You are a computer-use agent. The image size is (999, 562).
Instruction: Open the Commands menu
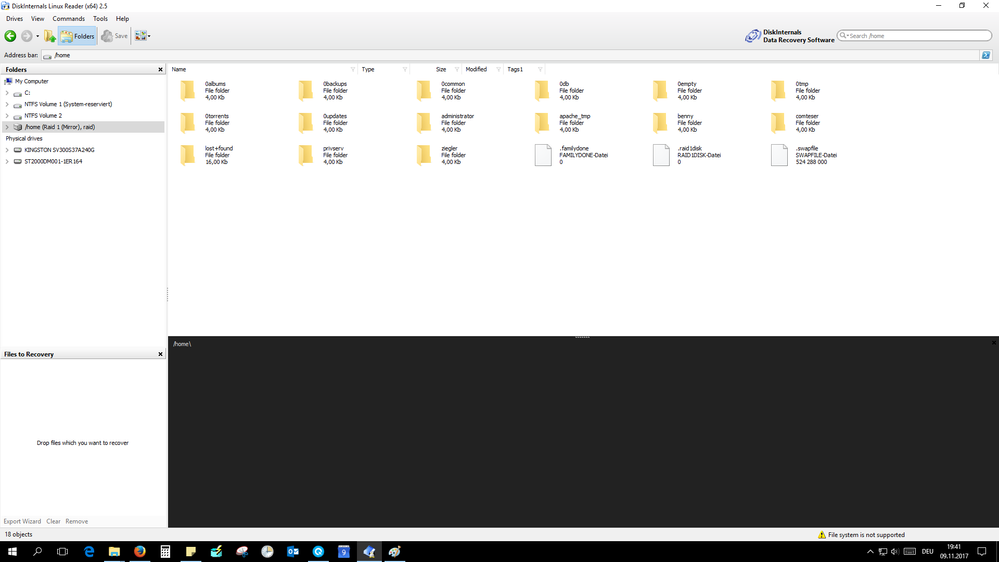pos(68,19)
